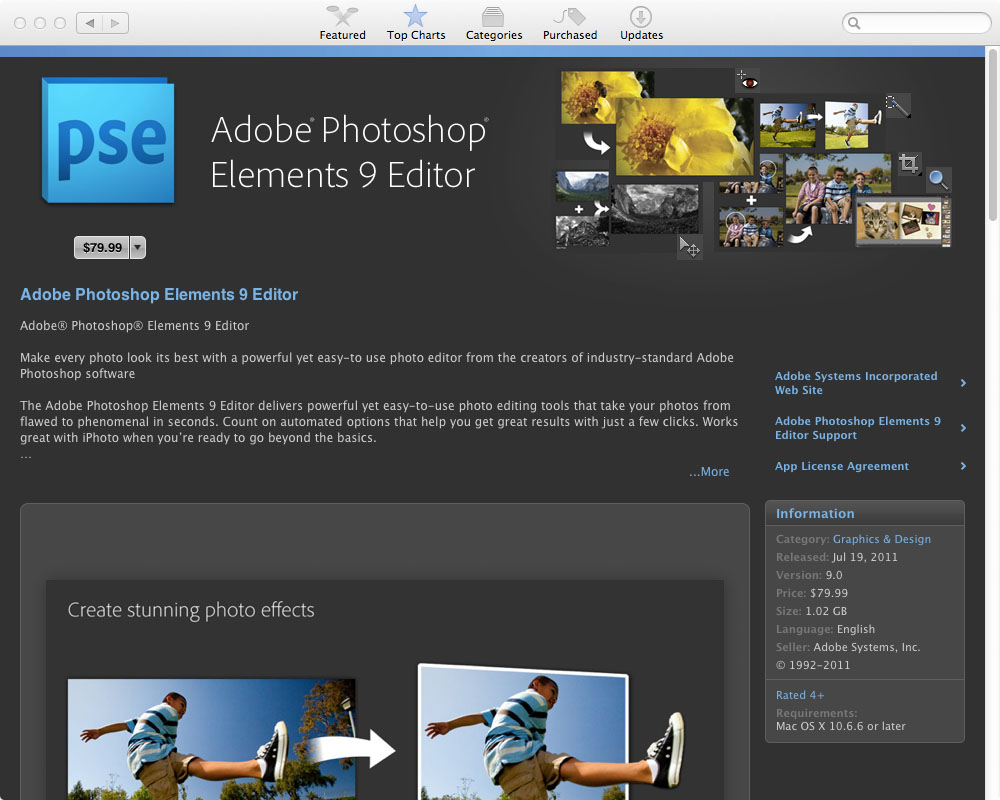
Task: Click the move tool icon in banner
Action: [x=689, y=247]
